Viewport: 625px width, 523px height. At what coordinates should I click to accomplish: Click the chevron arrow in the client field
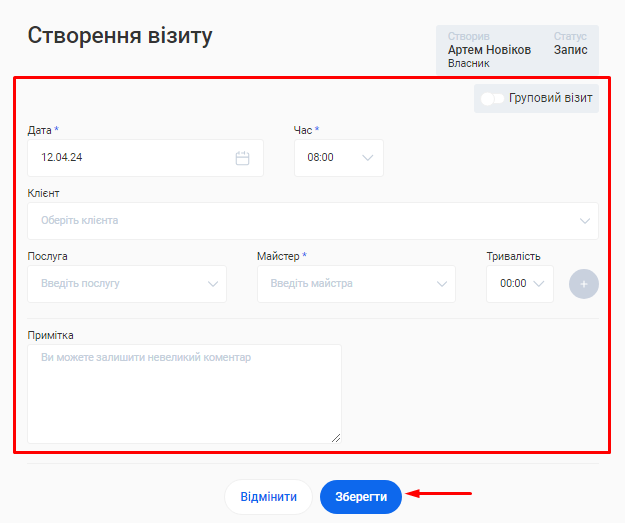[x=584, y=221]
